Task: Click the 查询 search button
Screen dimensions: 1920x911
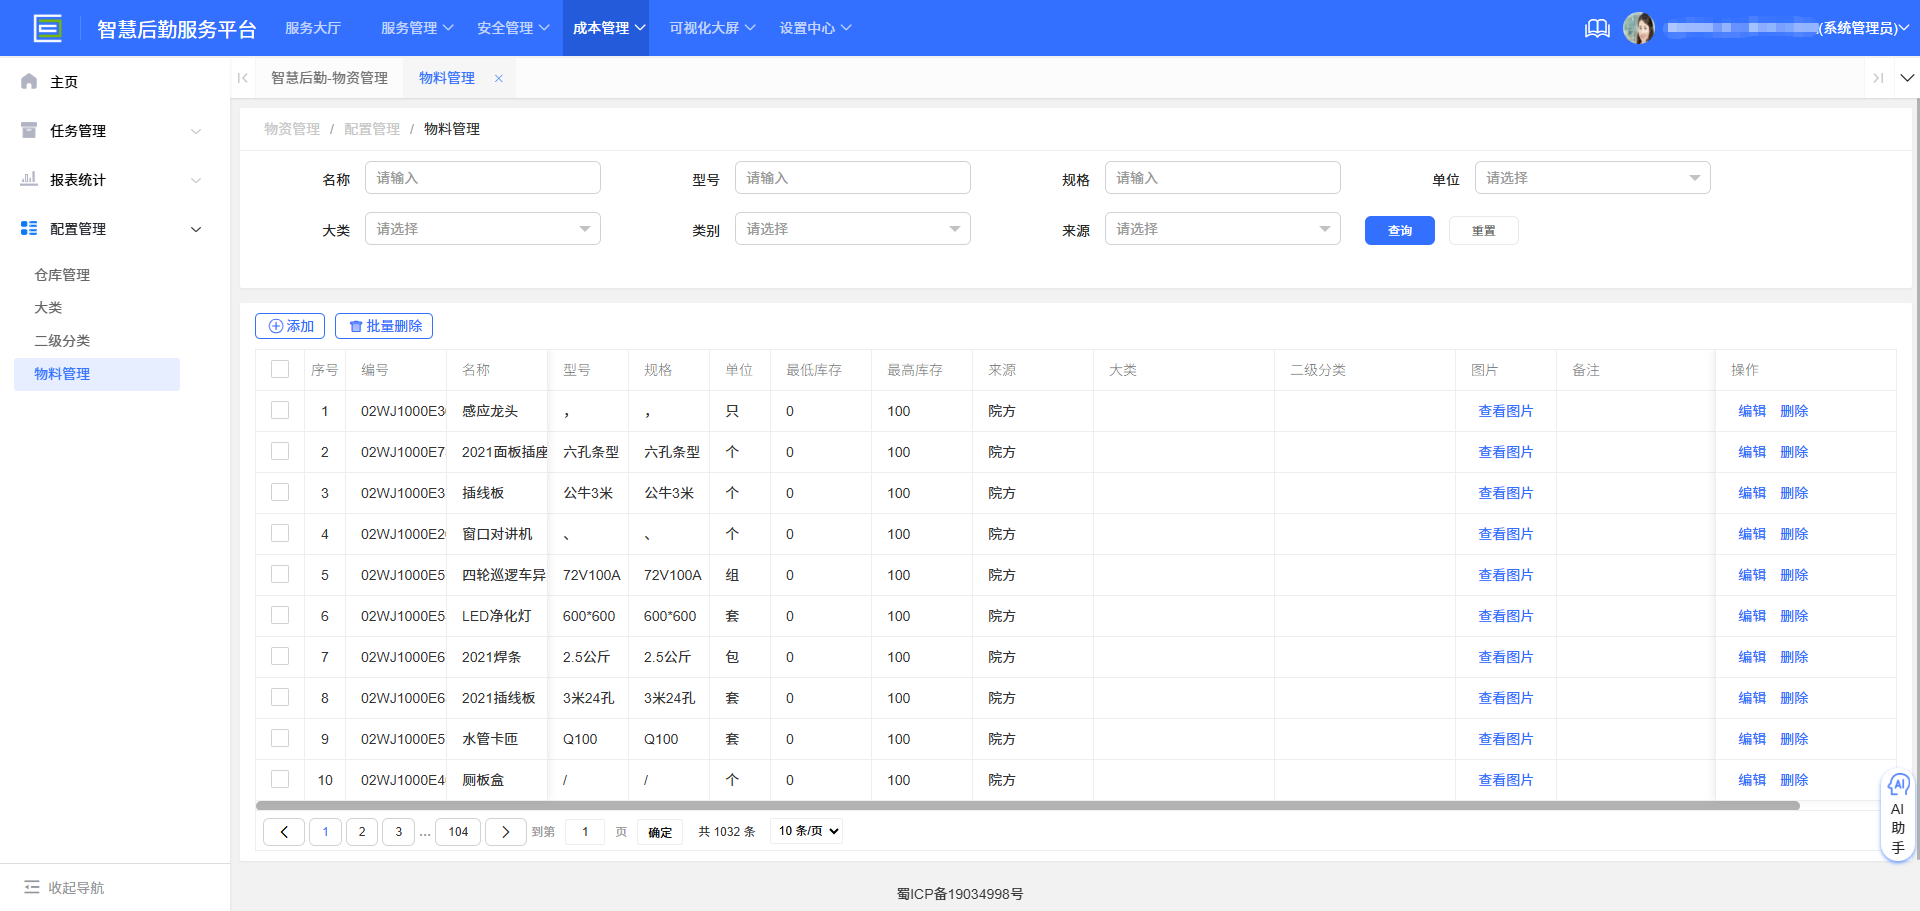Action: coord(1398,230)
